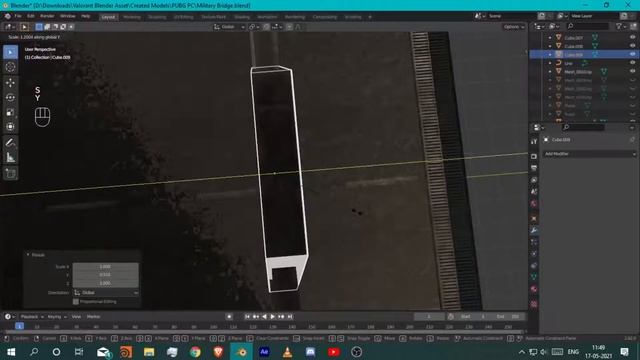Open the outliner filter dropdown
This screenshot has width=640, height=360.
tap(621, 27)
